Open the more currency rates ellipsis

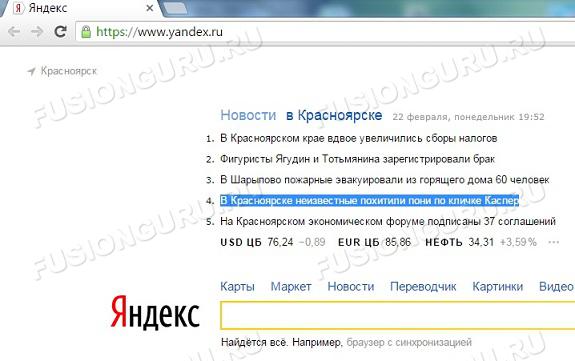tap(553, 242)
